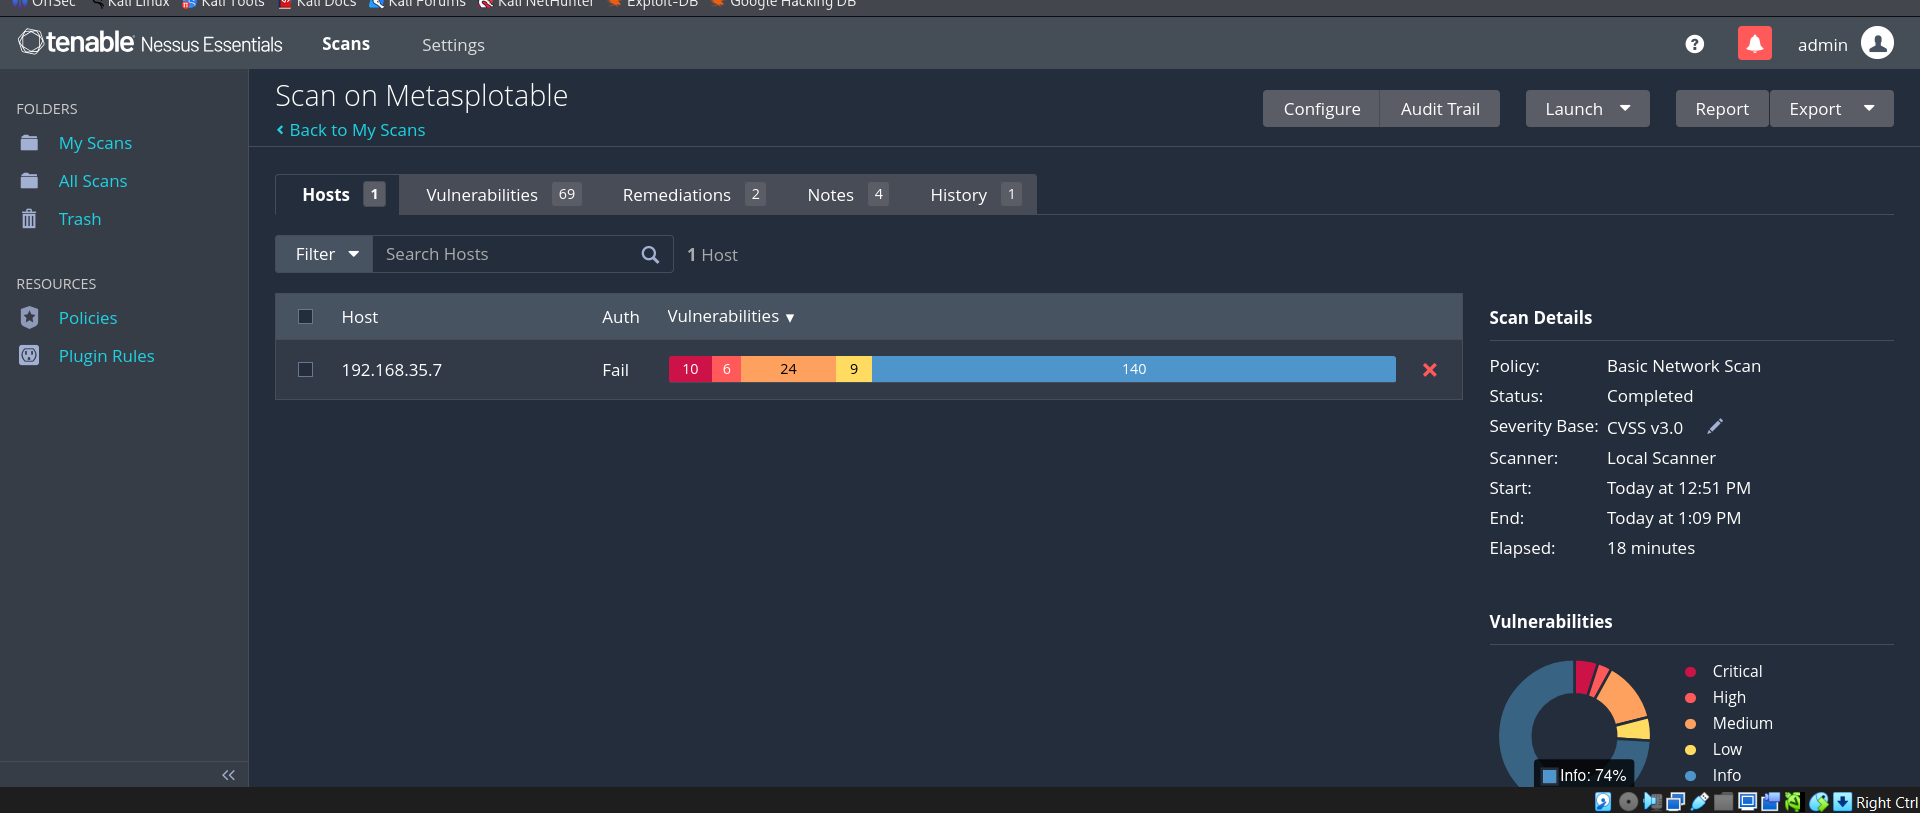Click the Configure button
This screenshot has height=813, width=1920.
coord(1321,109)
